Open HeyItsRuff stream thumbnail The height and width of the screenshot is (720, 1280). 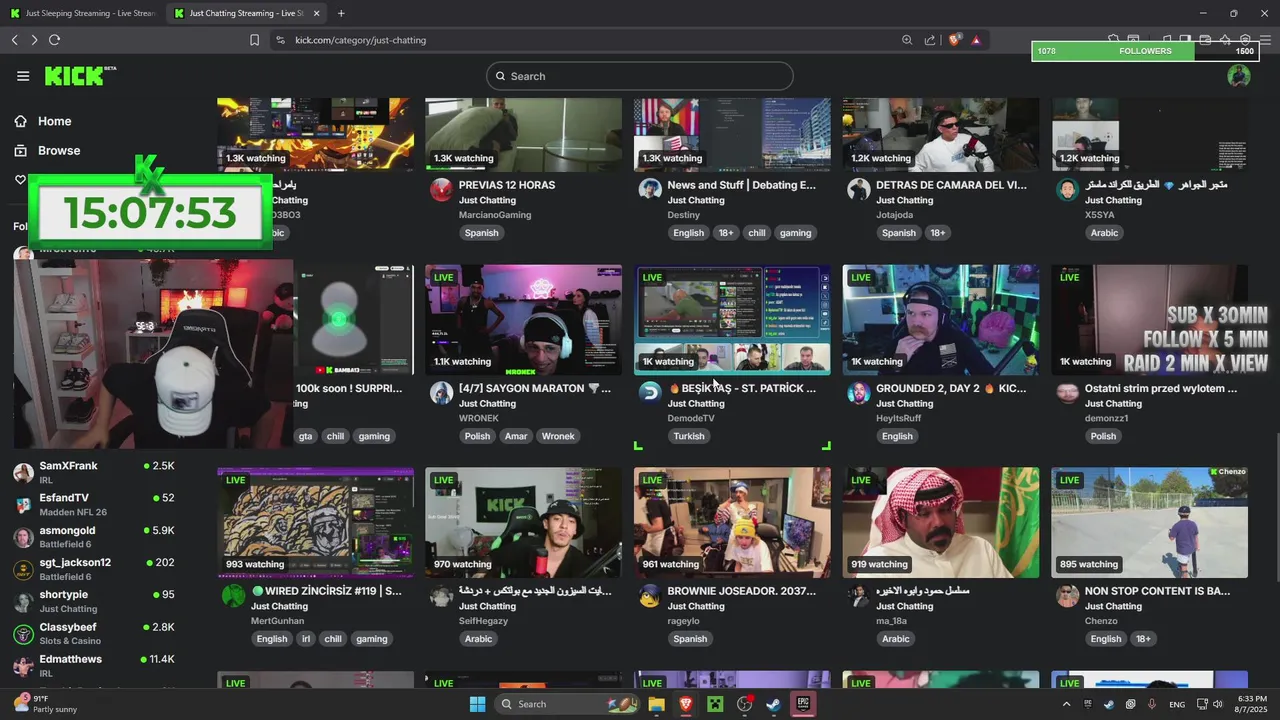point(940,320)
